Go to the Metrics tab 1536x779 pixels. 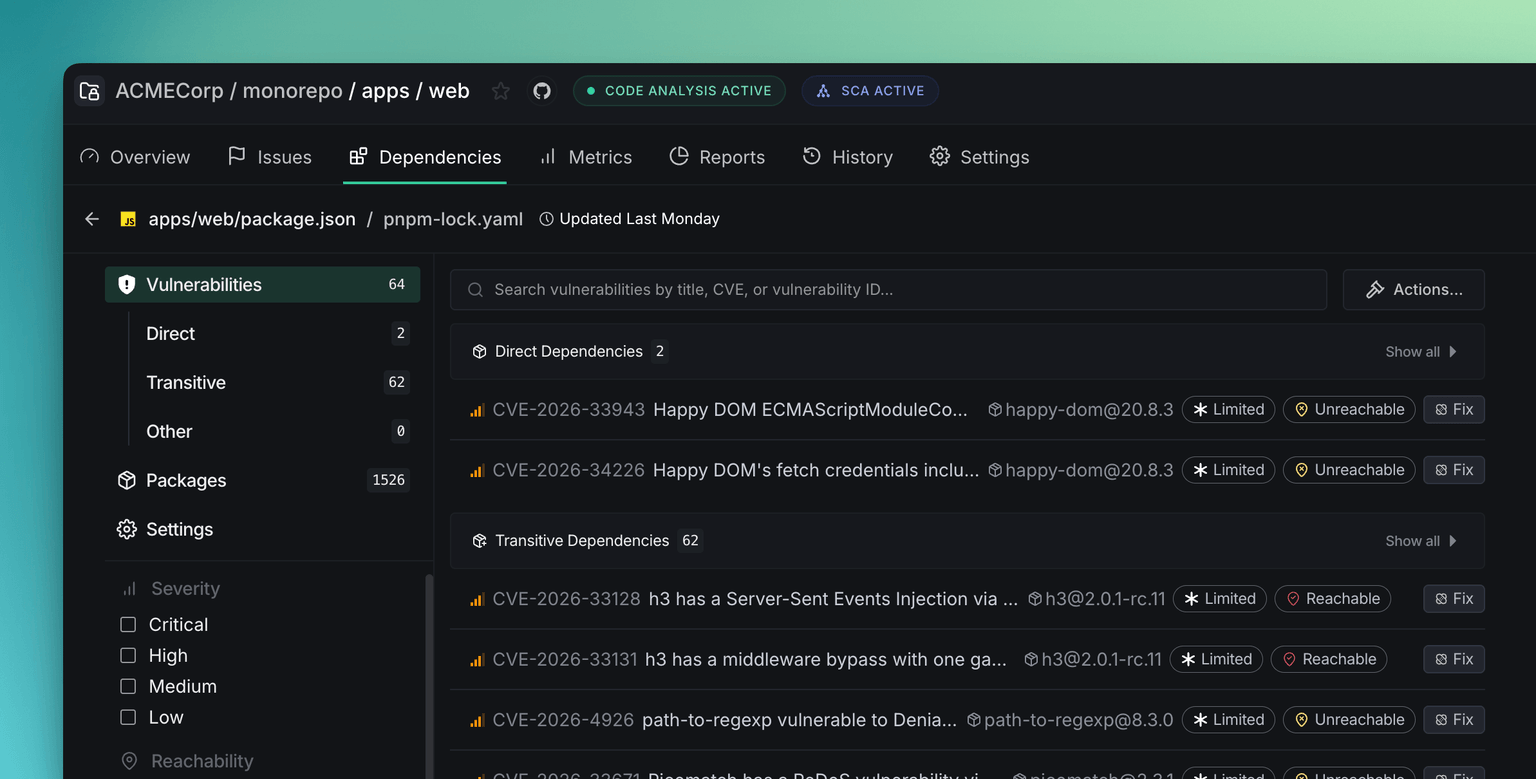point(586,157)
